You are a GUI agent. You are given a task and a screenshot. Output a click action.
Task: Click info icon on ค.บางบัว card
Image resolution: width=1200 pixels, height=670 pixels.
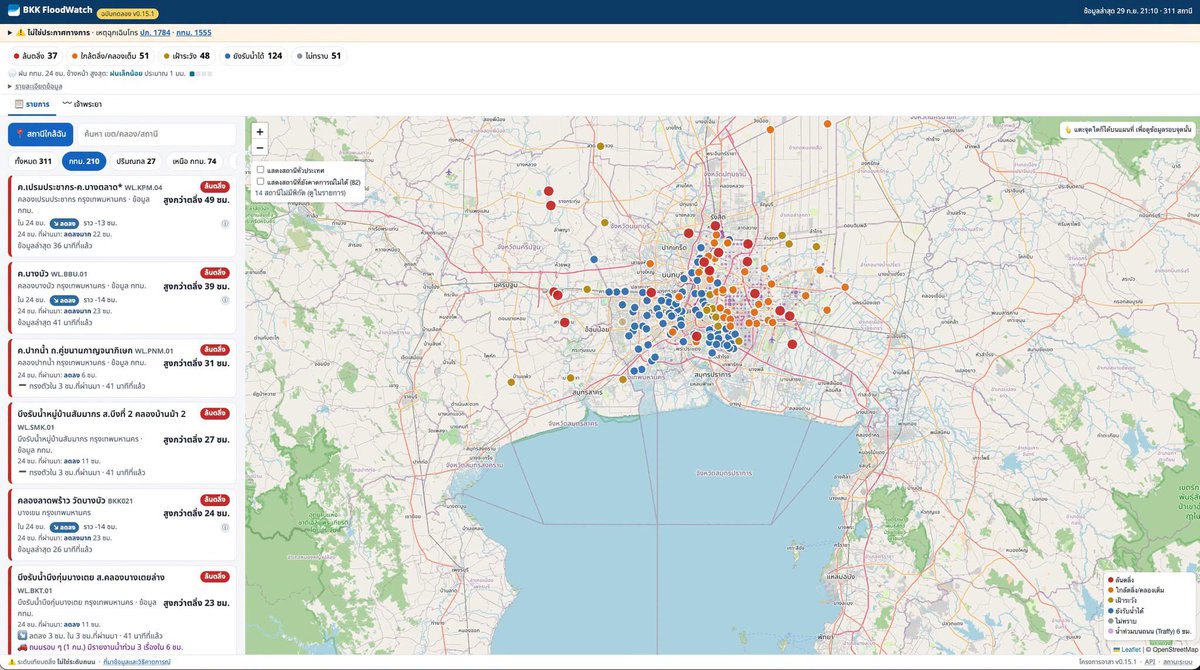tap(225, 300)
